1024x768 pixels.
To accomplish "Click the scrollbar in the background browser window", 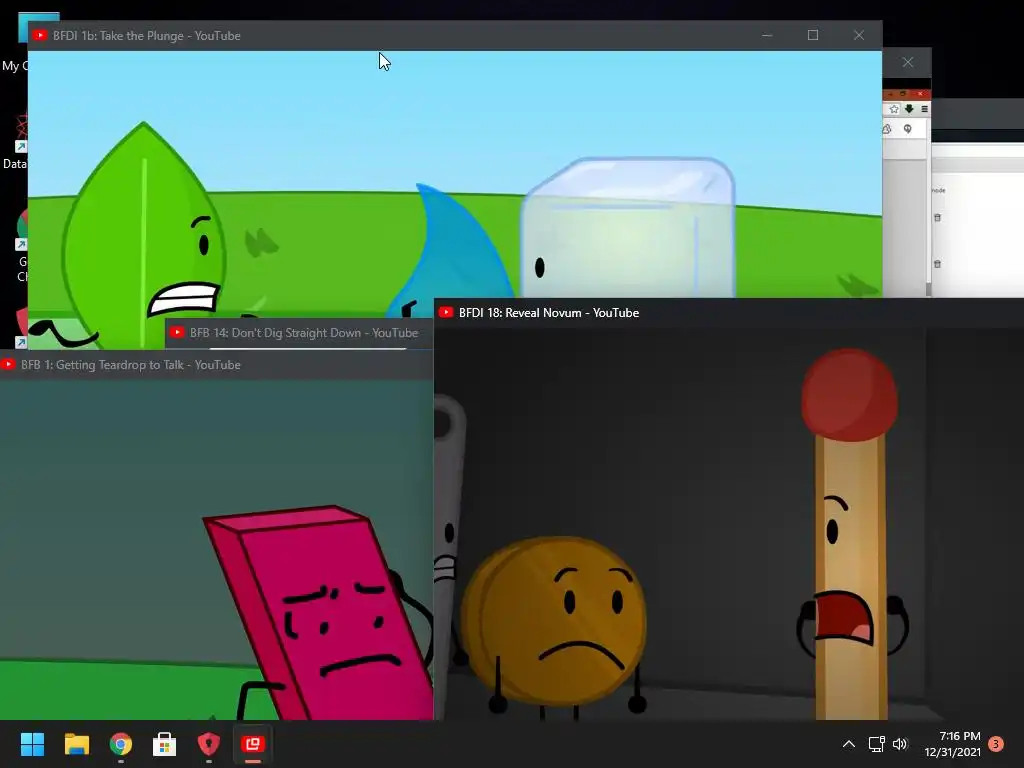I will [929, 289].
